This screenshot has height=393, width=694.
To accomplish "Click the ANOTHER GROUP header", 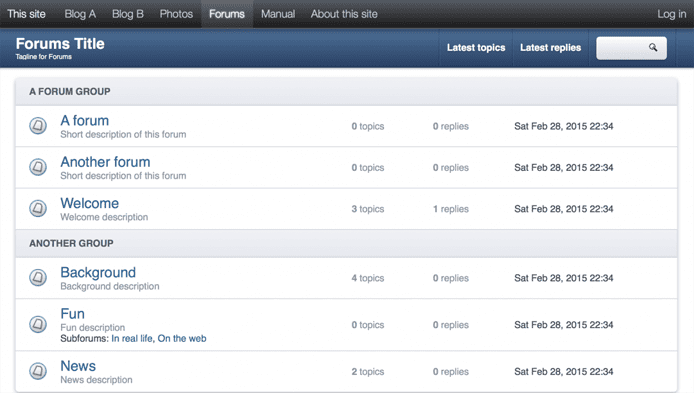I will [71, 243].
